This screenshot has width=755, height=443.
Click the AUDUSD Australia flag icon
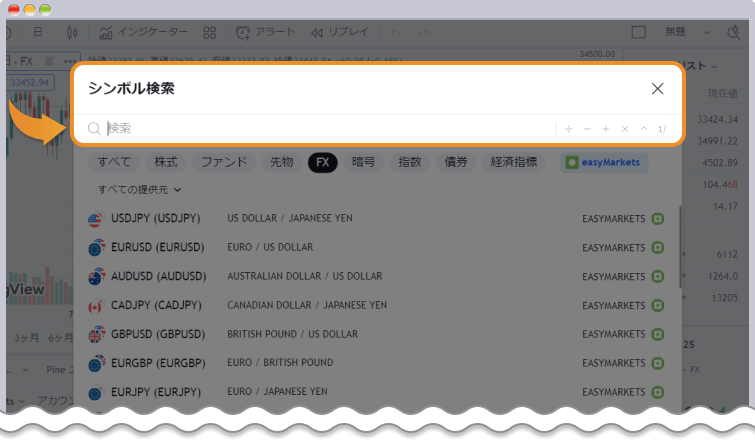(x=96, y=277)
